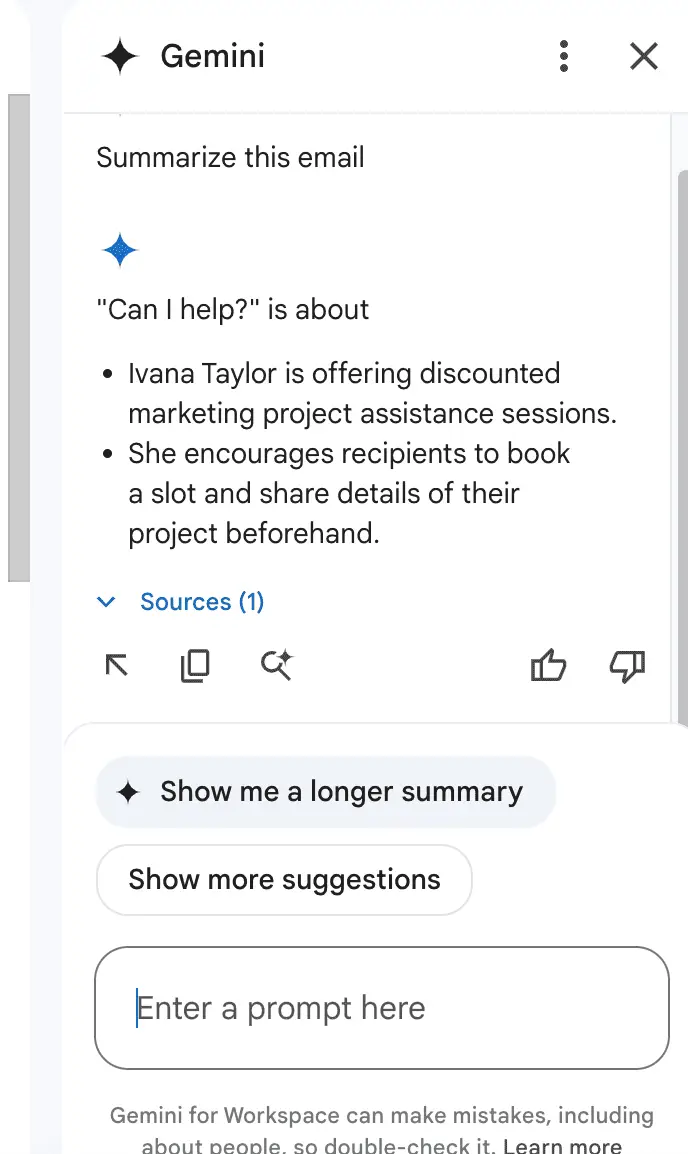This screenshot has width=688, height=1154.
Task: Open the three-dot overflow menu
Action: click(564, 57)
